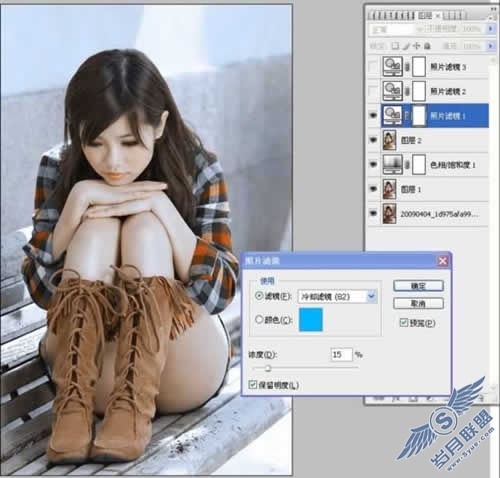Viewport: 500px width, 478px height.
Task: Click the 浓度 density slider handle
Action: (268, 368)
